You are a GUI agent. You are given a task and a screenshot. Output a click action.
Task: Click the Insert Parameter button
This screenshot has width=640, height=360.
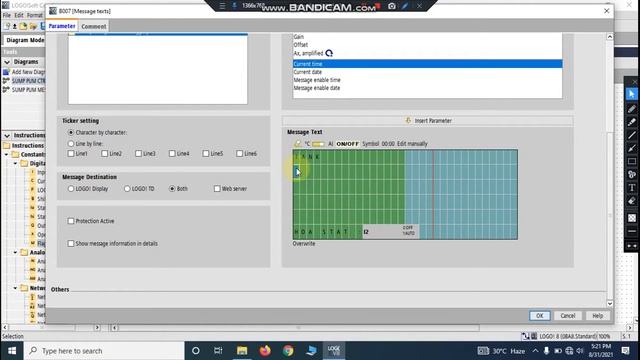click(428, 120)
